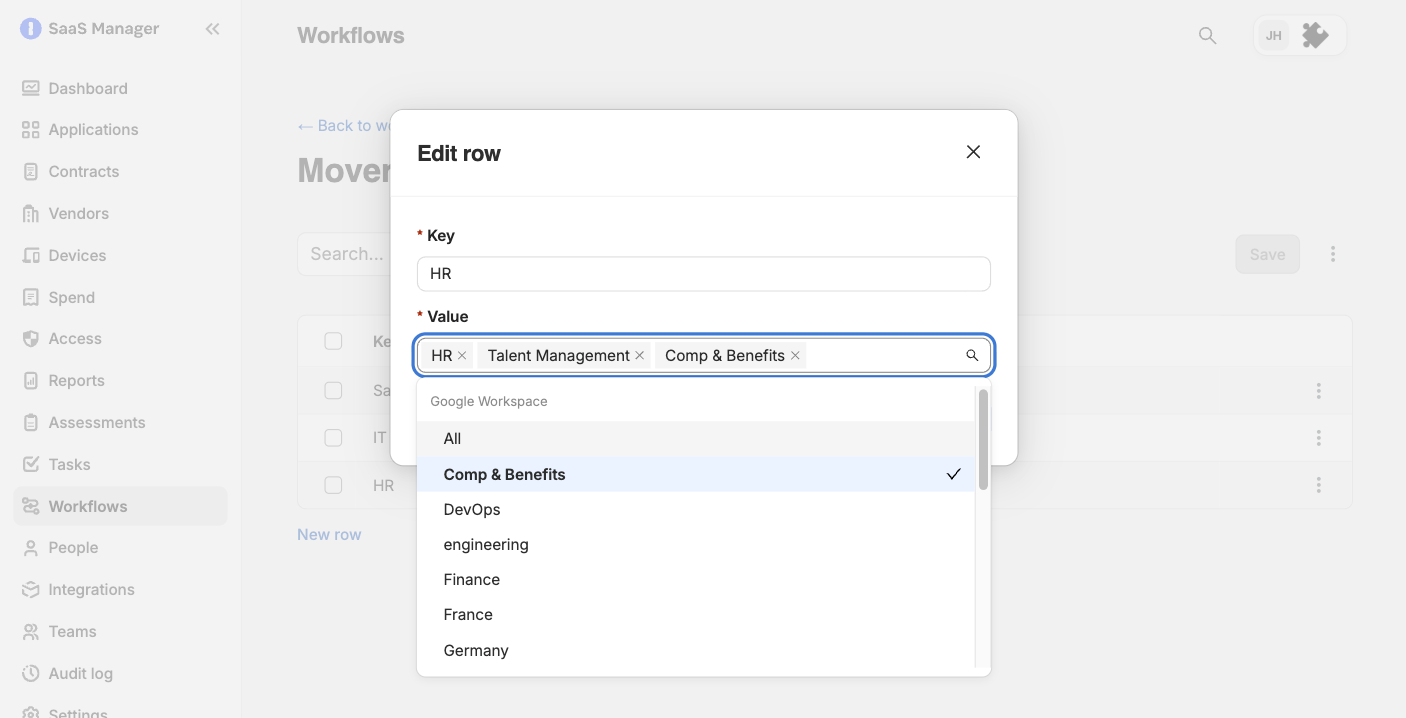The image size is (1406, 718).
Task: Click the puzzle piece extensions icon
Action: tap(1316, 36)
